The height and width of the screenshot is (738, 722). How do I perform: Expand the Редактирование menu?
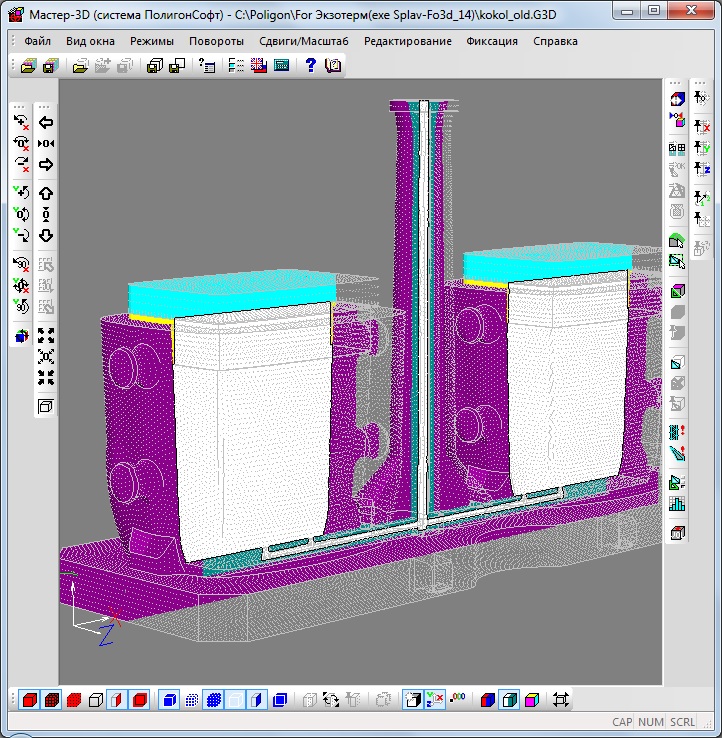coord(407,42)
